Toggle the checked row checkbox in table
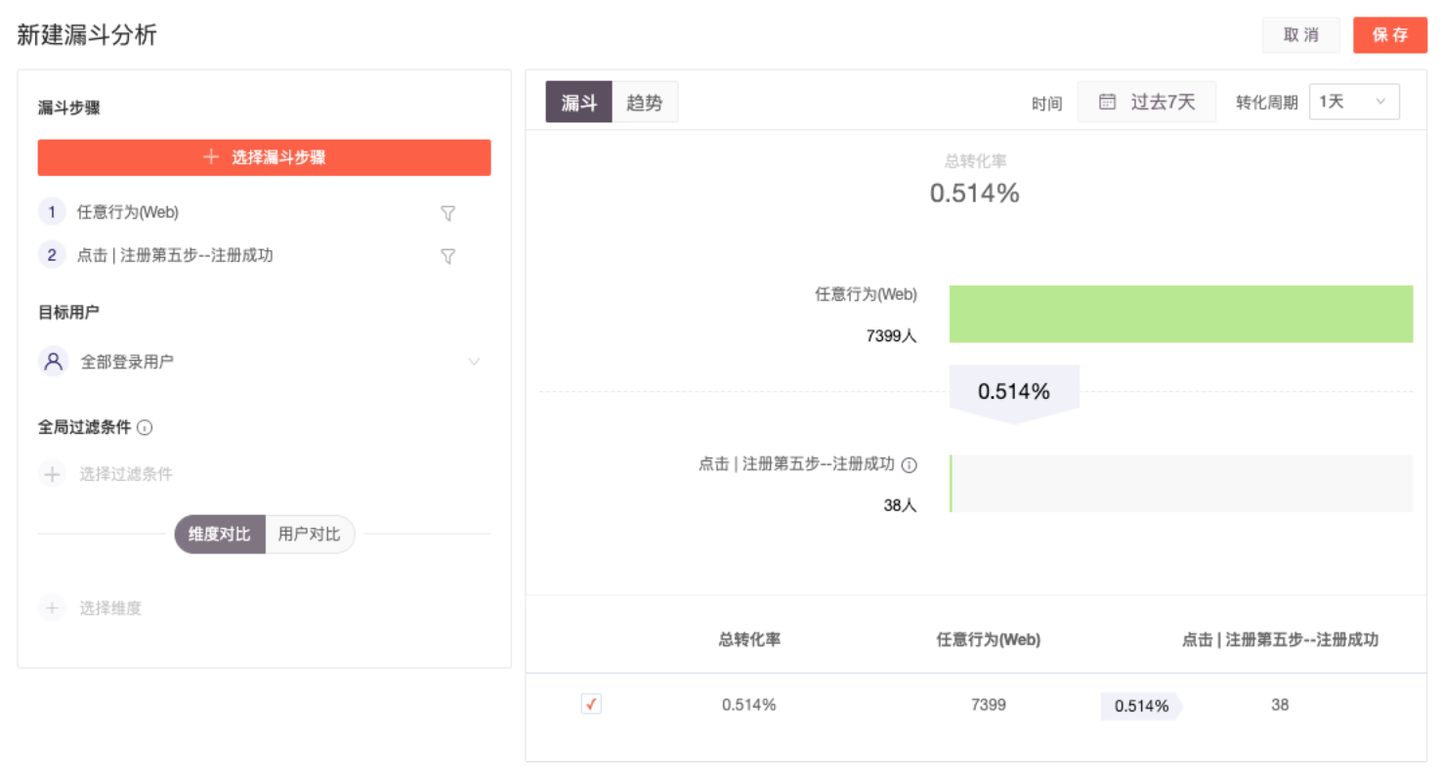The image size is (1440, 780). [591, 705]
